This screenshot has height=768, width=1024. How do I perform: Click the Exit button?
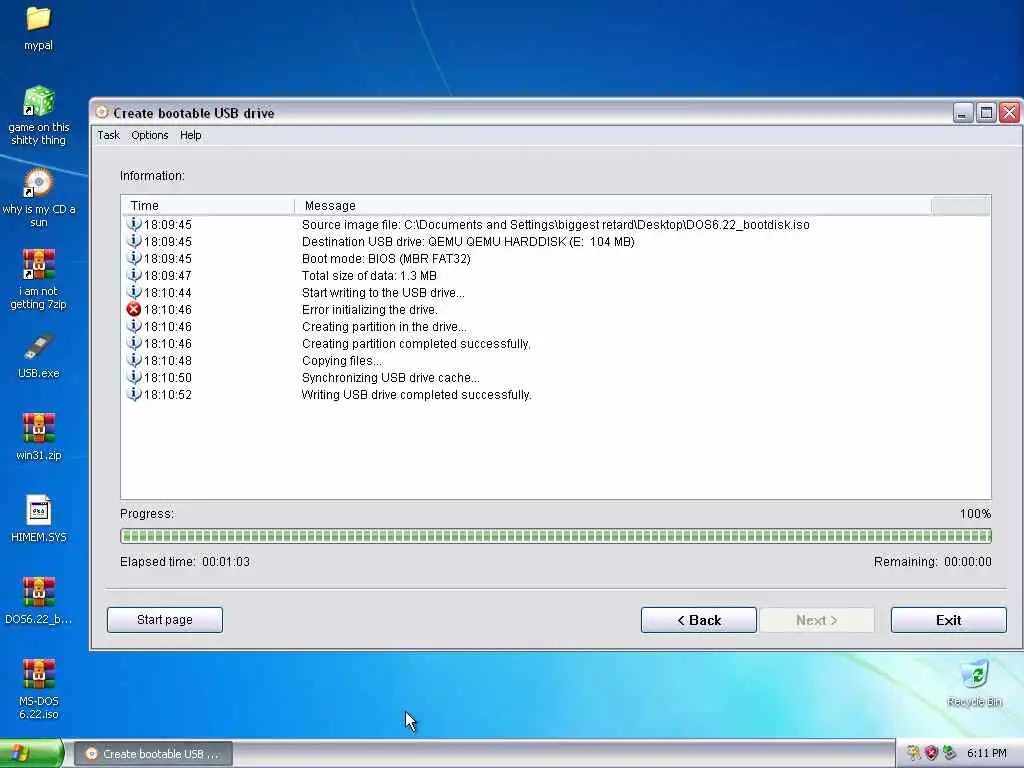[948, 620]
